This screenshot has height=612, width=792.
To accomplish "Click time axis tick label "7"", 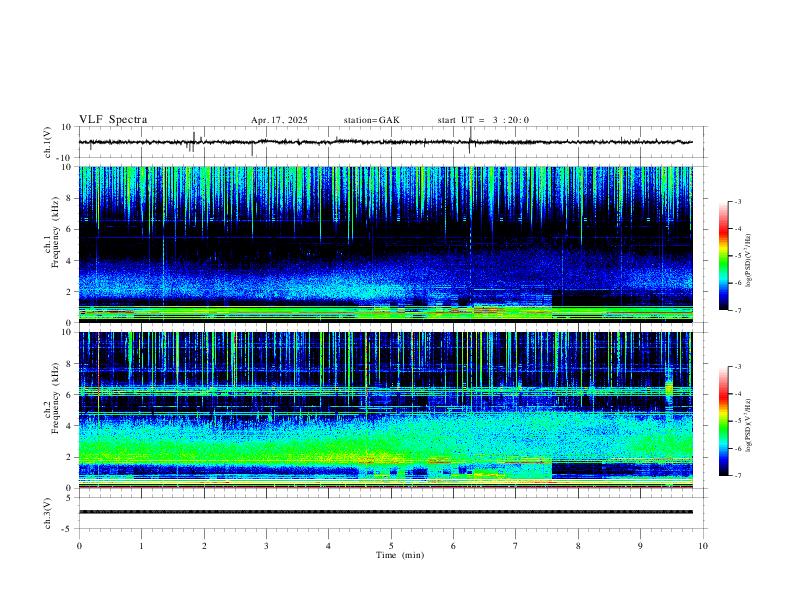I will [516, 546].
